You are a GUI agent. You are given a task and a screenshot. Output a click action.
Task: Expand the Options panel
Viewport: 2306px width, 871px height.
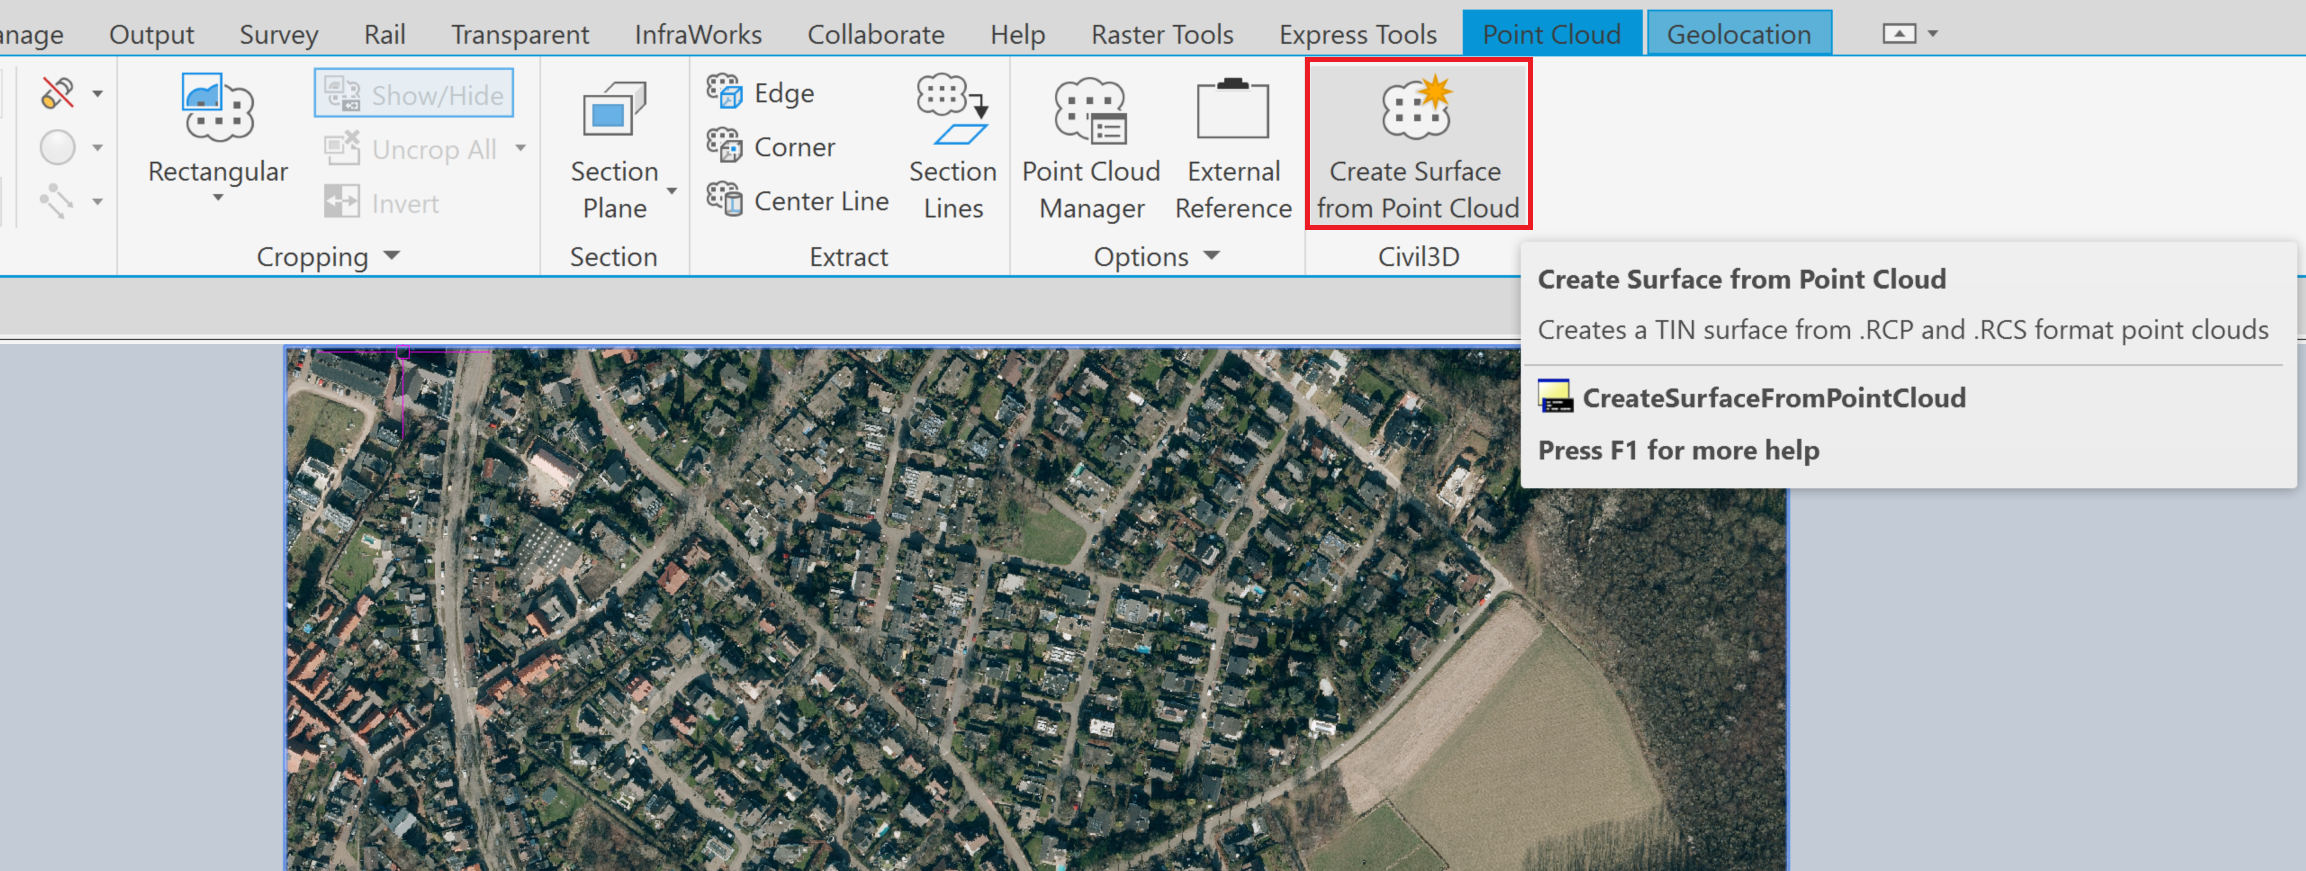click(1156, 256)
